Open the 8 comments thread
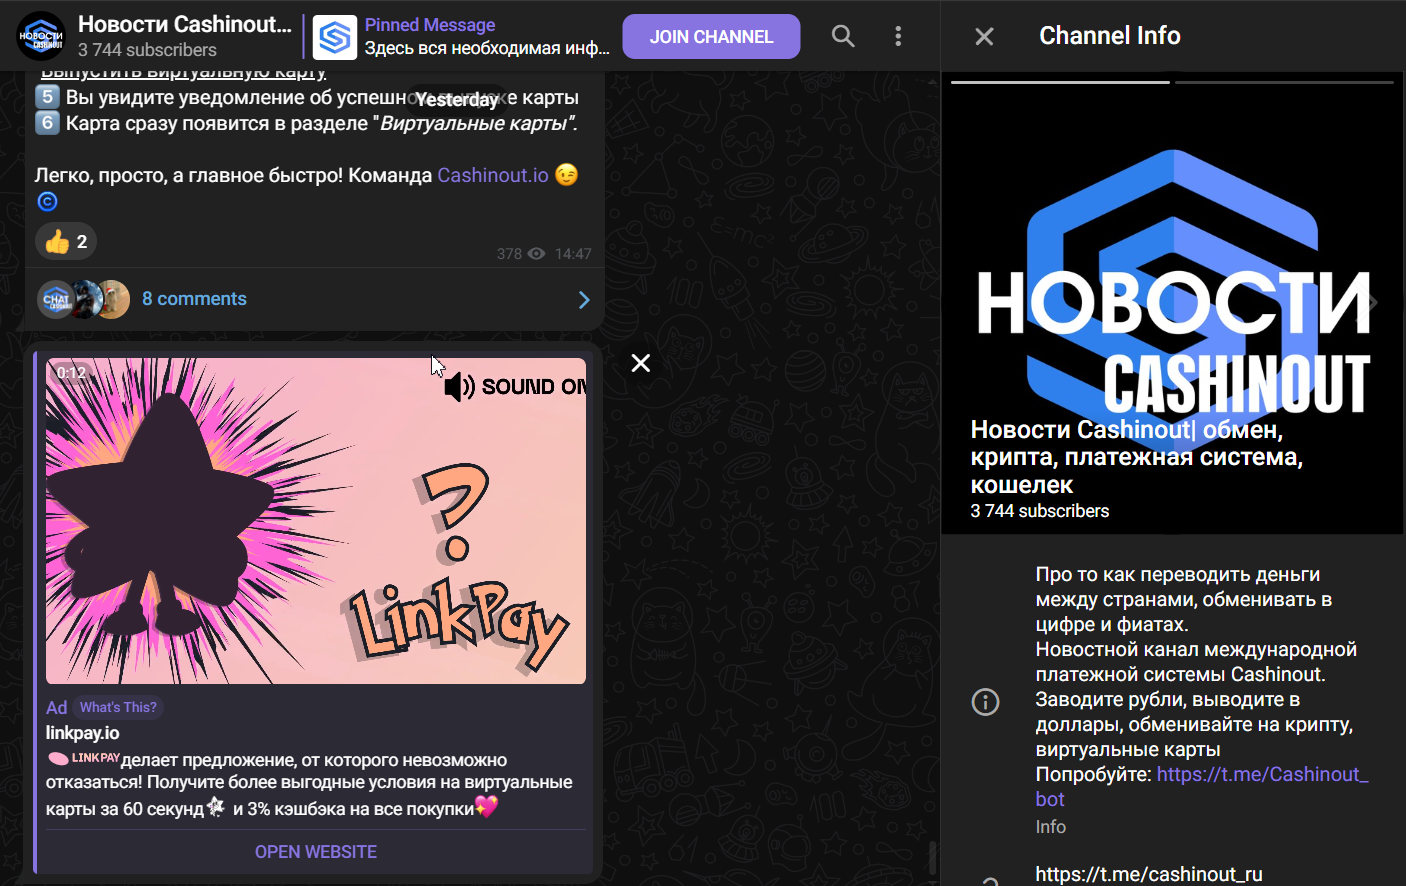Viewport: 1406px width, 886px height. click(x=194, y=299)
